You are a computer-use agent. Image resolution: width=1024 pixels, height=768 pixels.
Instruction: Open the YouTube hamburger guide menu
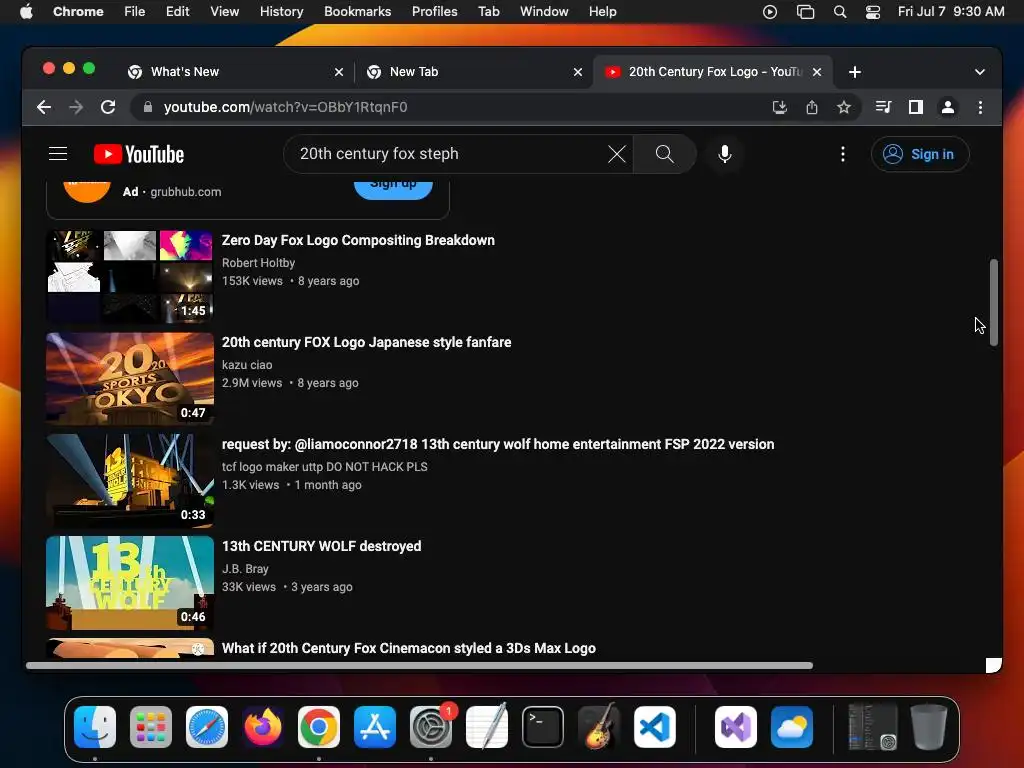tap(58, 153)
